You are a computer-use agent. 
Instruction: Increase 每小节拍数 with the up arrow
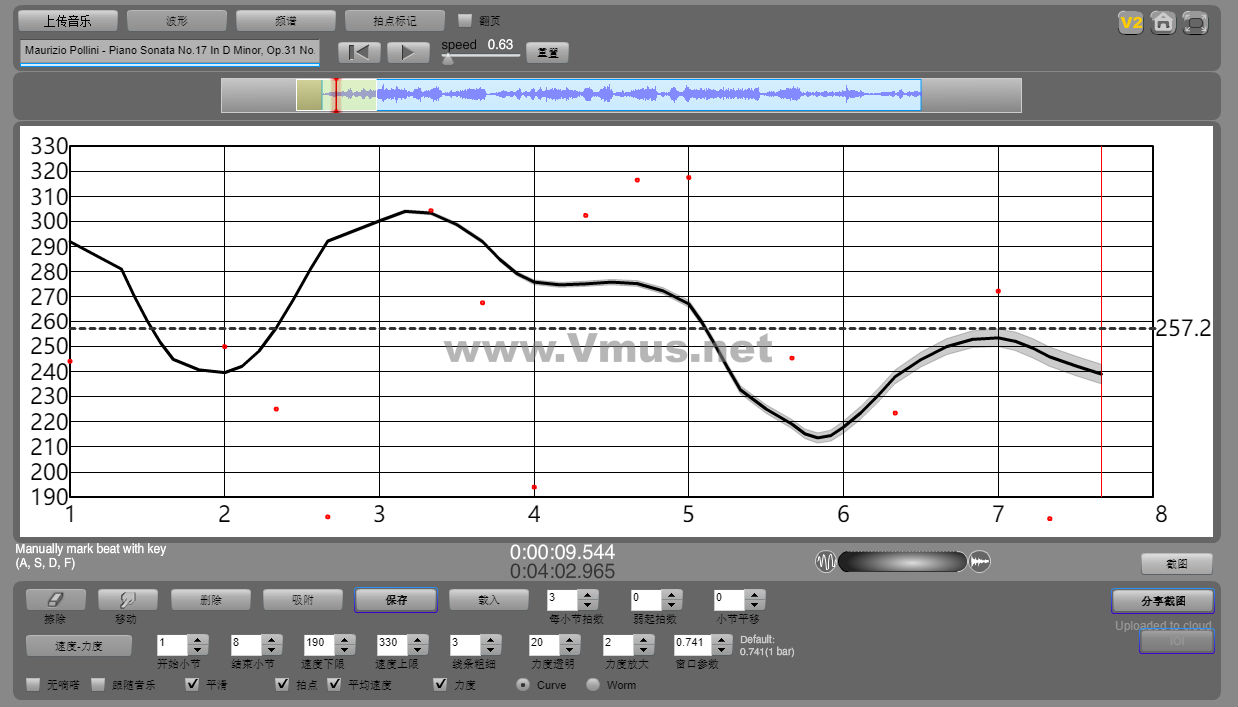pyautogui.click(x=588, y=595)
